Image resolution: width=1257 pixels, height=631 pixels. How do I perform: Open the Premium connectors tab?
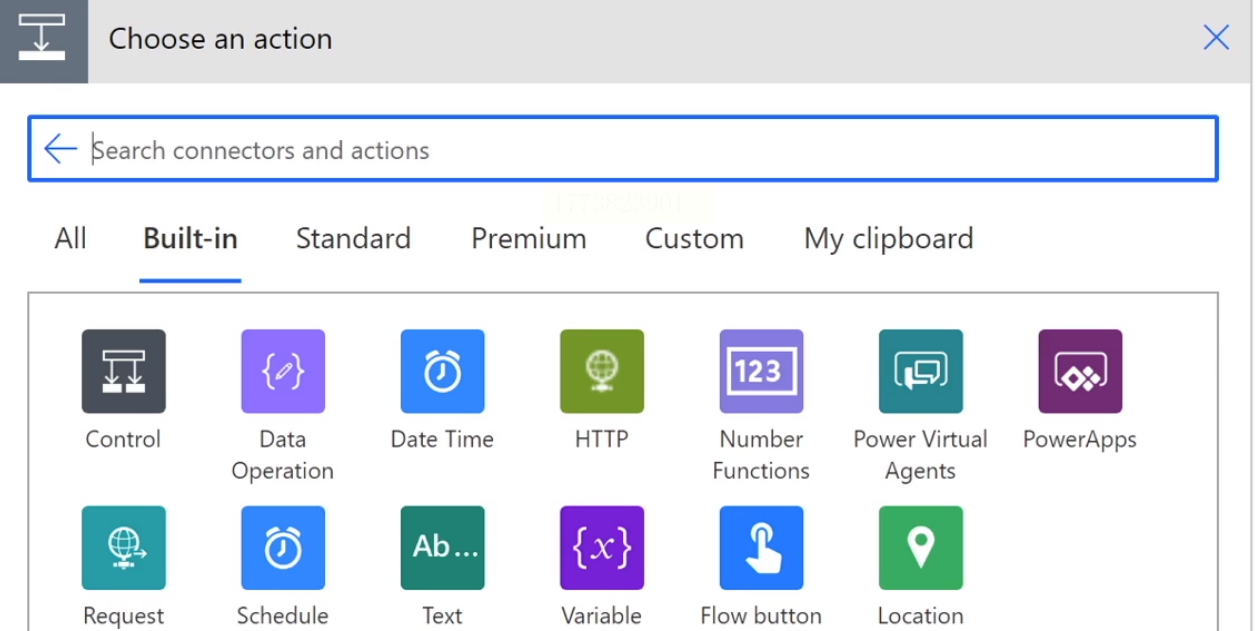528,239
